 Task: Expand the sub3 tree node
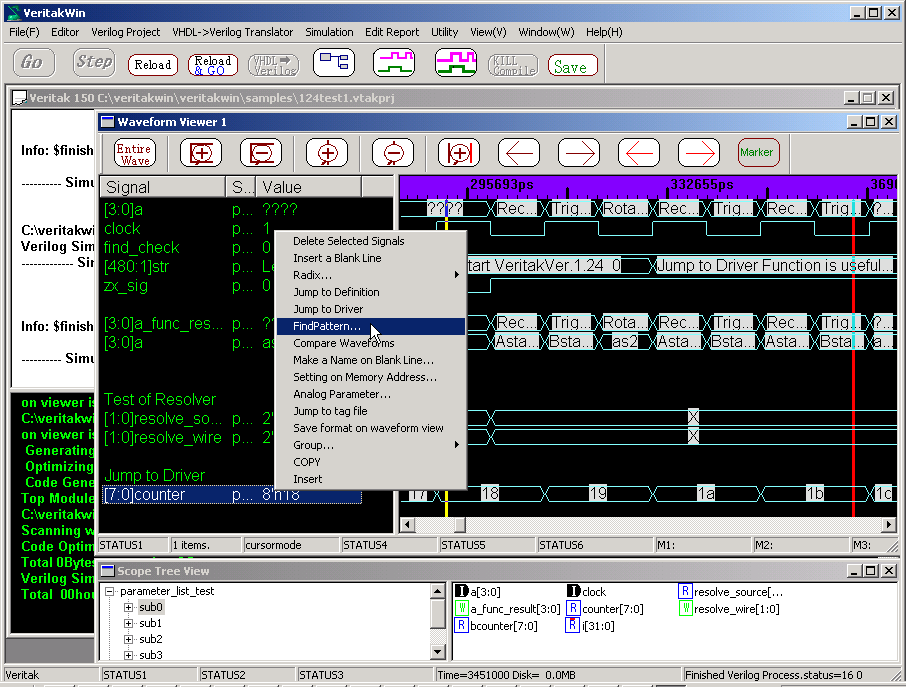point(128,655)
